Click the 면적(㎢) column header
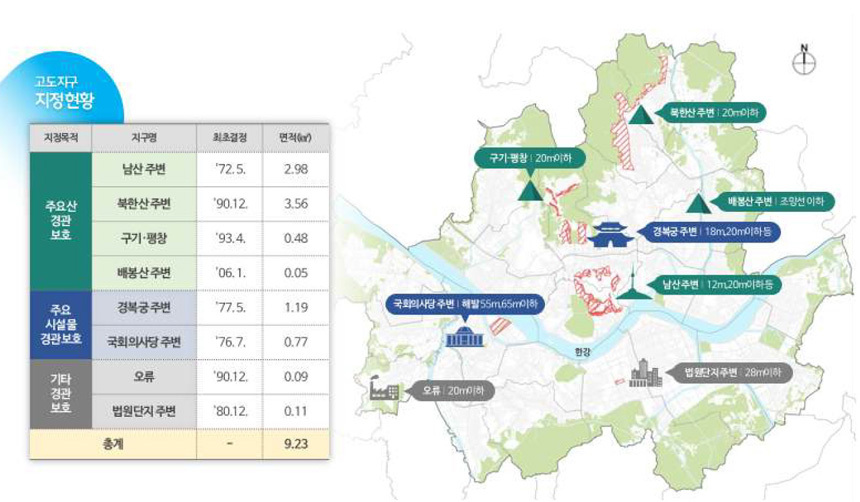860x502 pixels. (295, 137)
